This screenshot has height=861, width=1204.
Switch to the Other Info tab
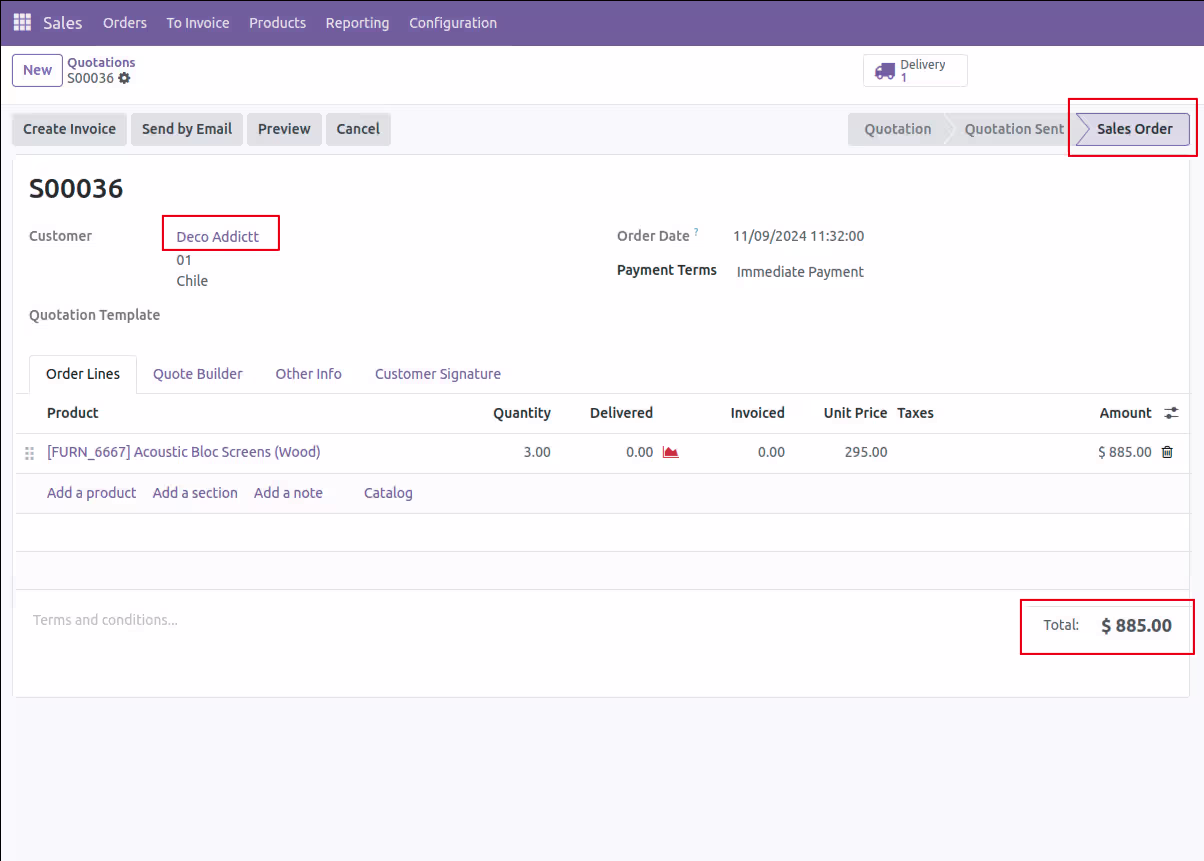308,374
